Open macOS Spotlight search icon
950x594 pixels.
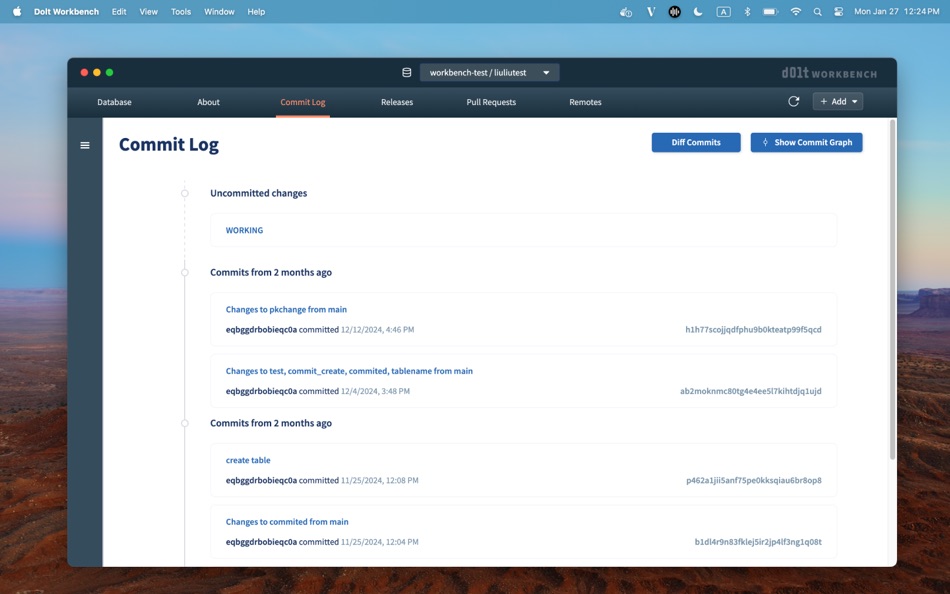[817, 12]
